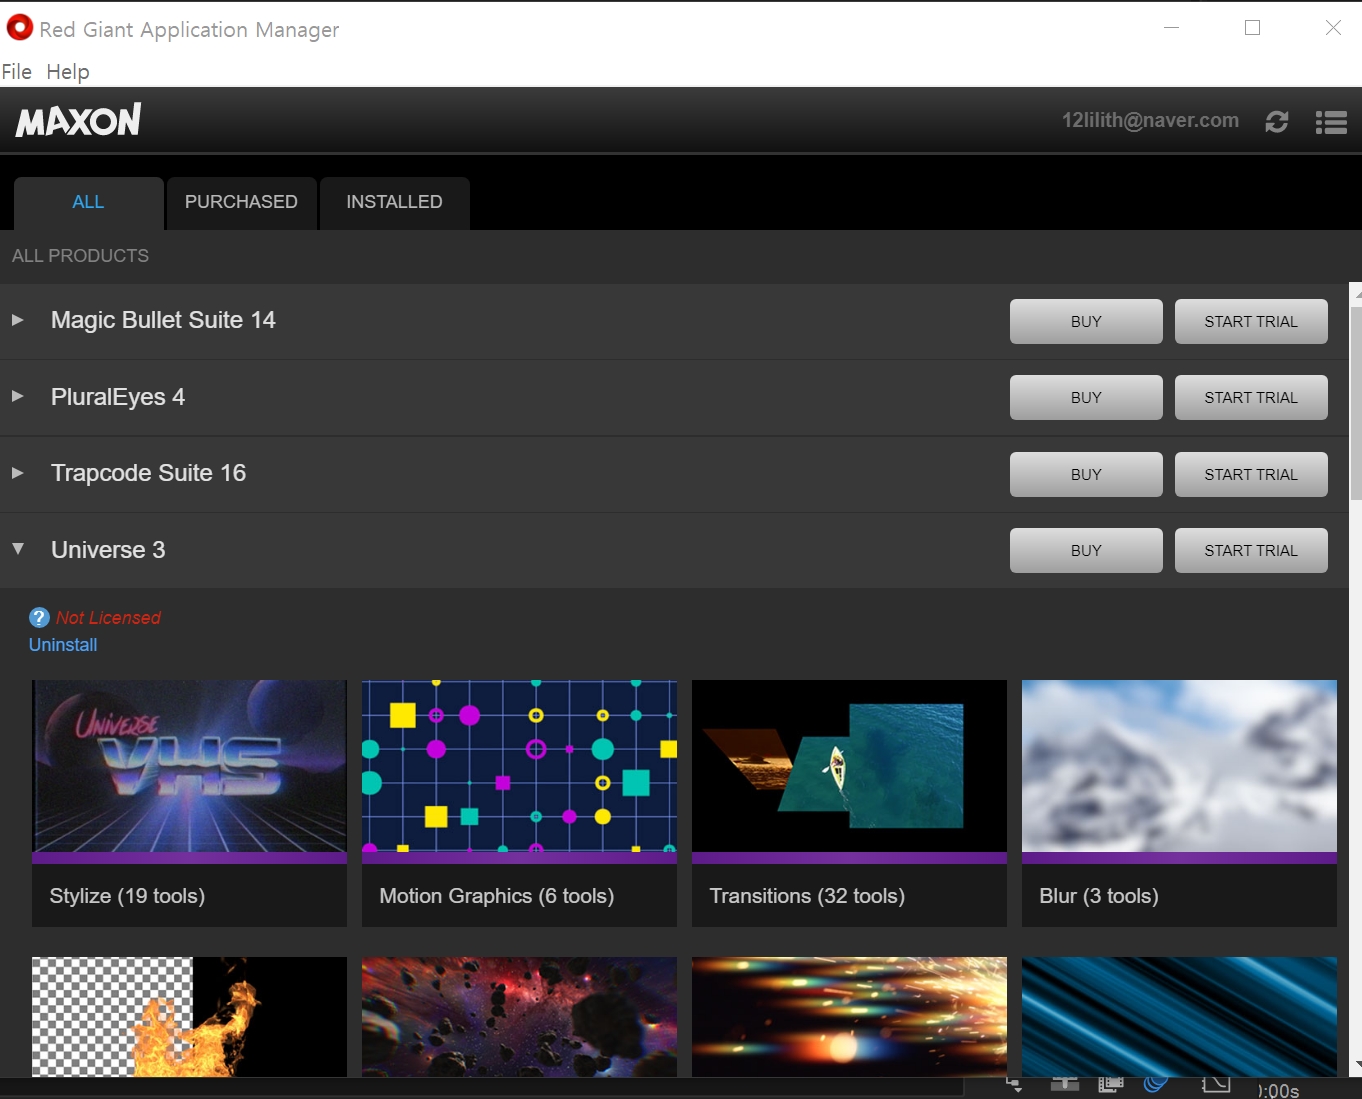Open the File menu
This screenshot has height=1099, width=1362.
(17, 72)
